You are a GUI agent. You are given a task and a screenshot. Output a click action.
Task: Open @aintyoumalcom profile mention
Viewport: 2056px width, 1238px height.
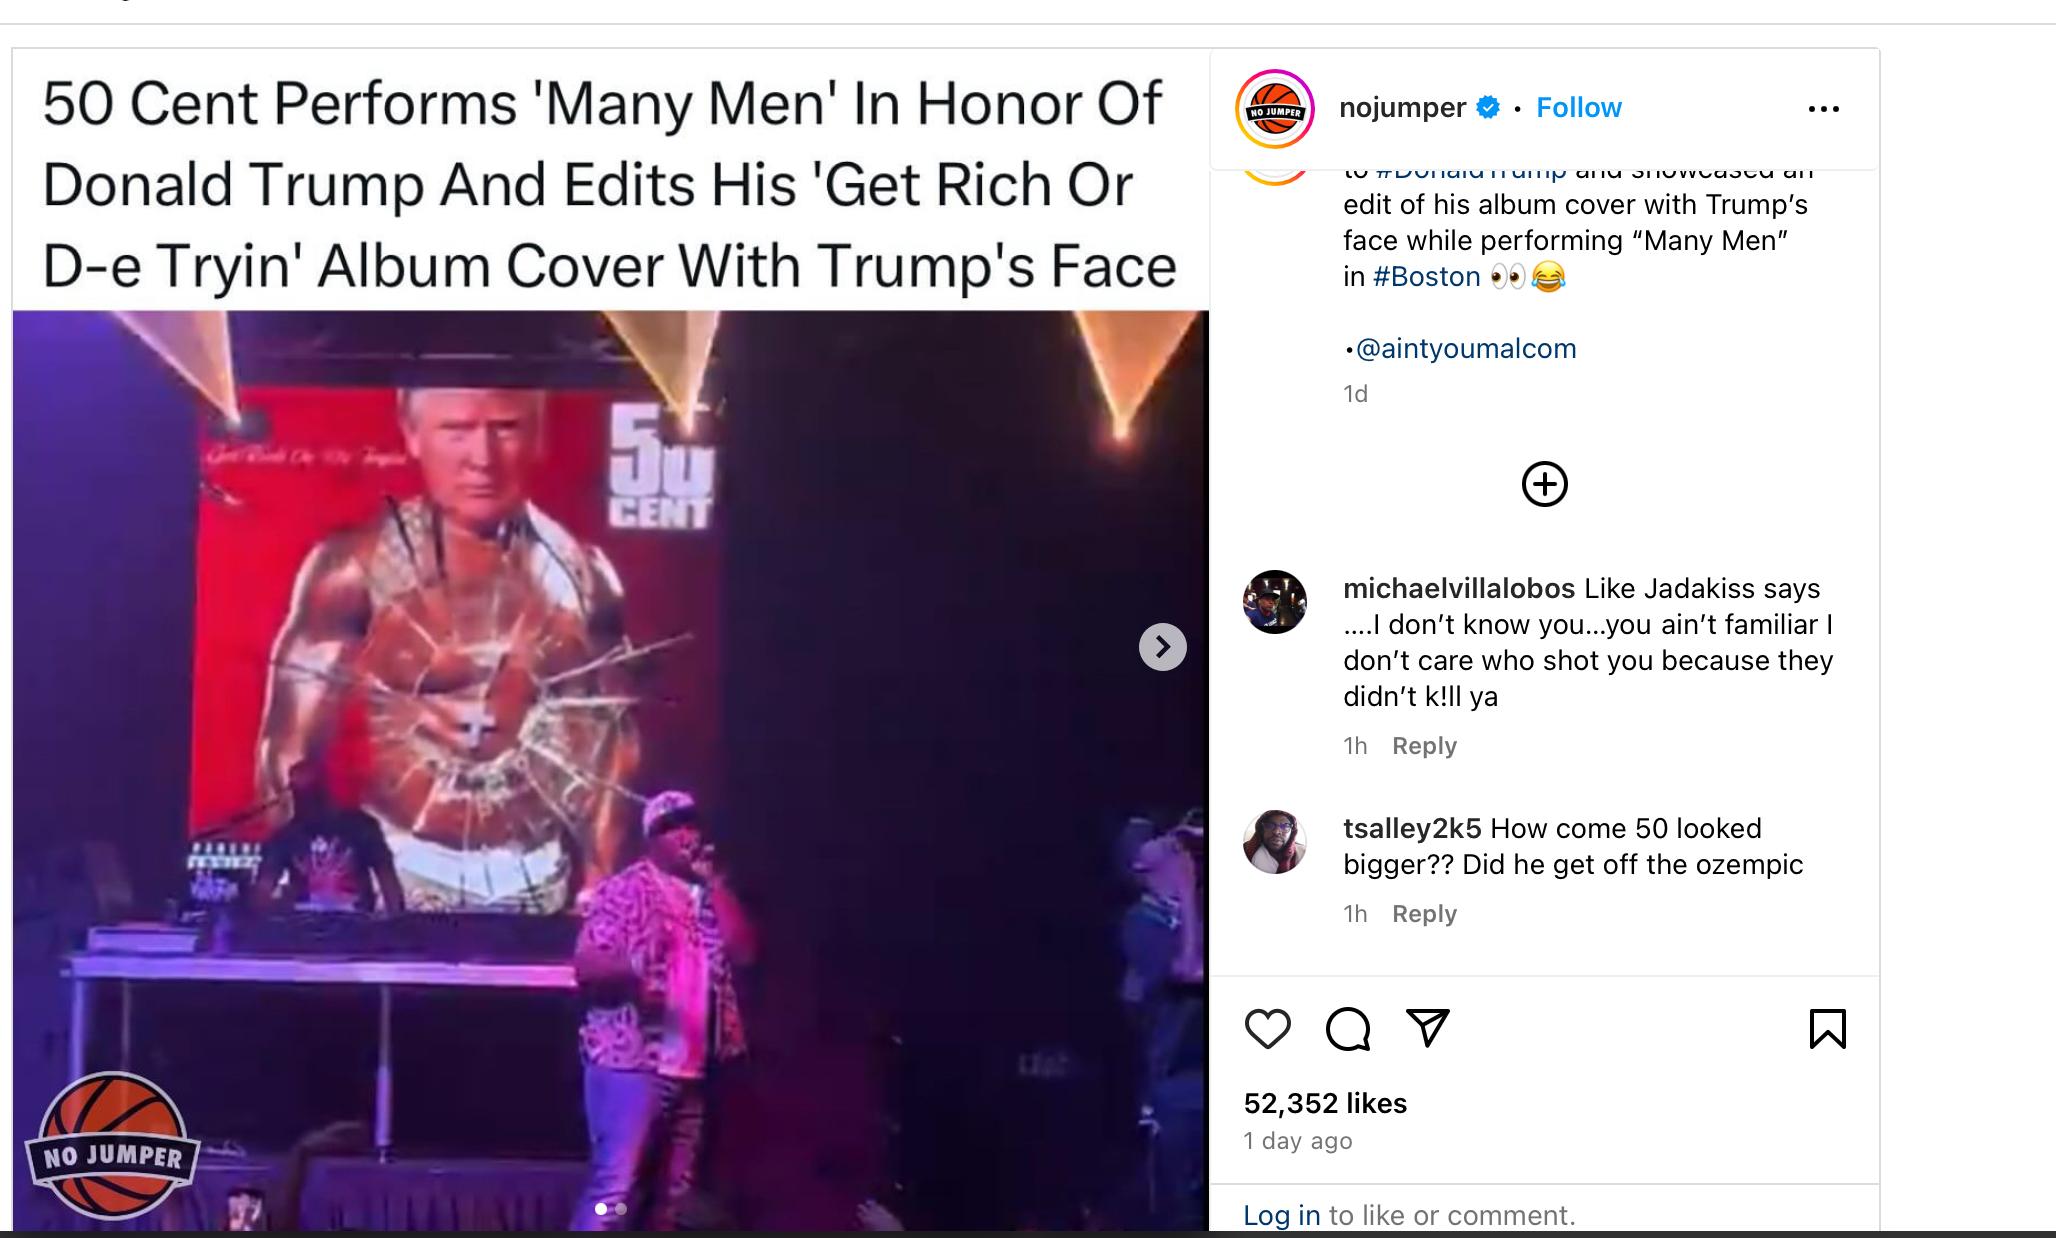coord(1465,349)
